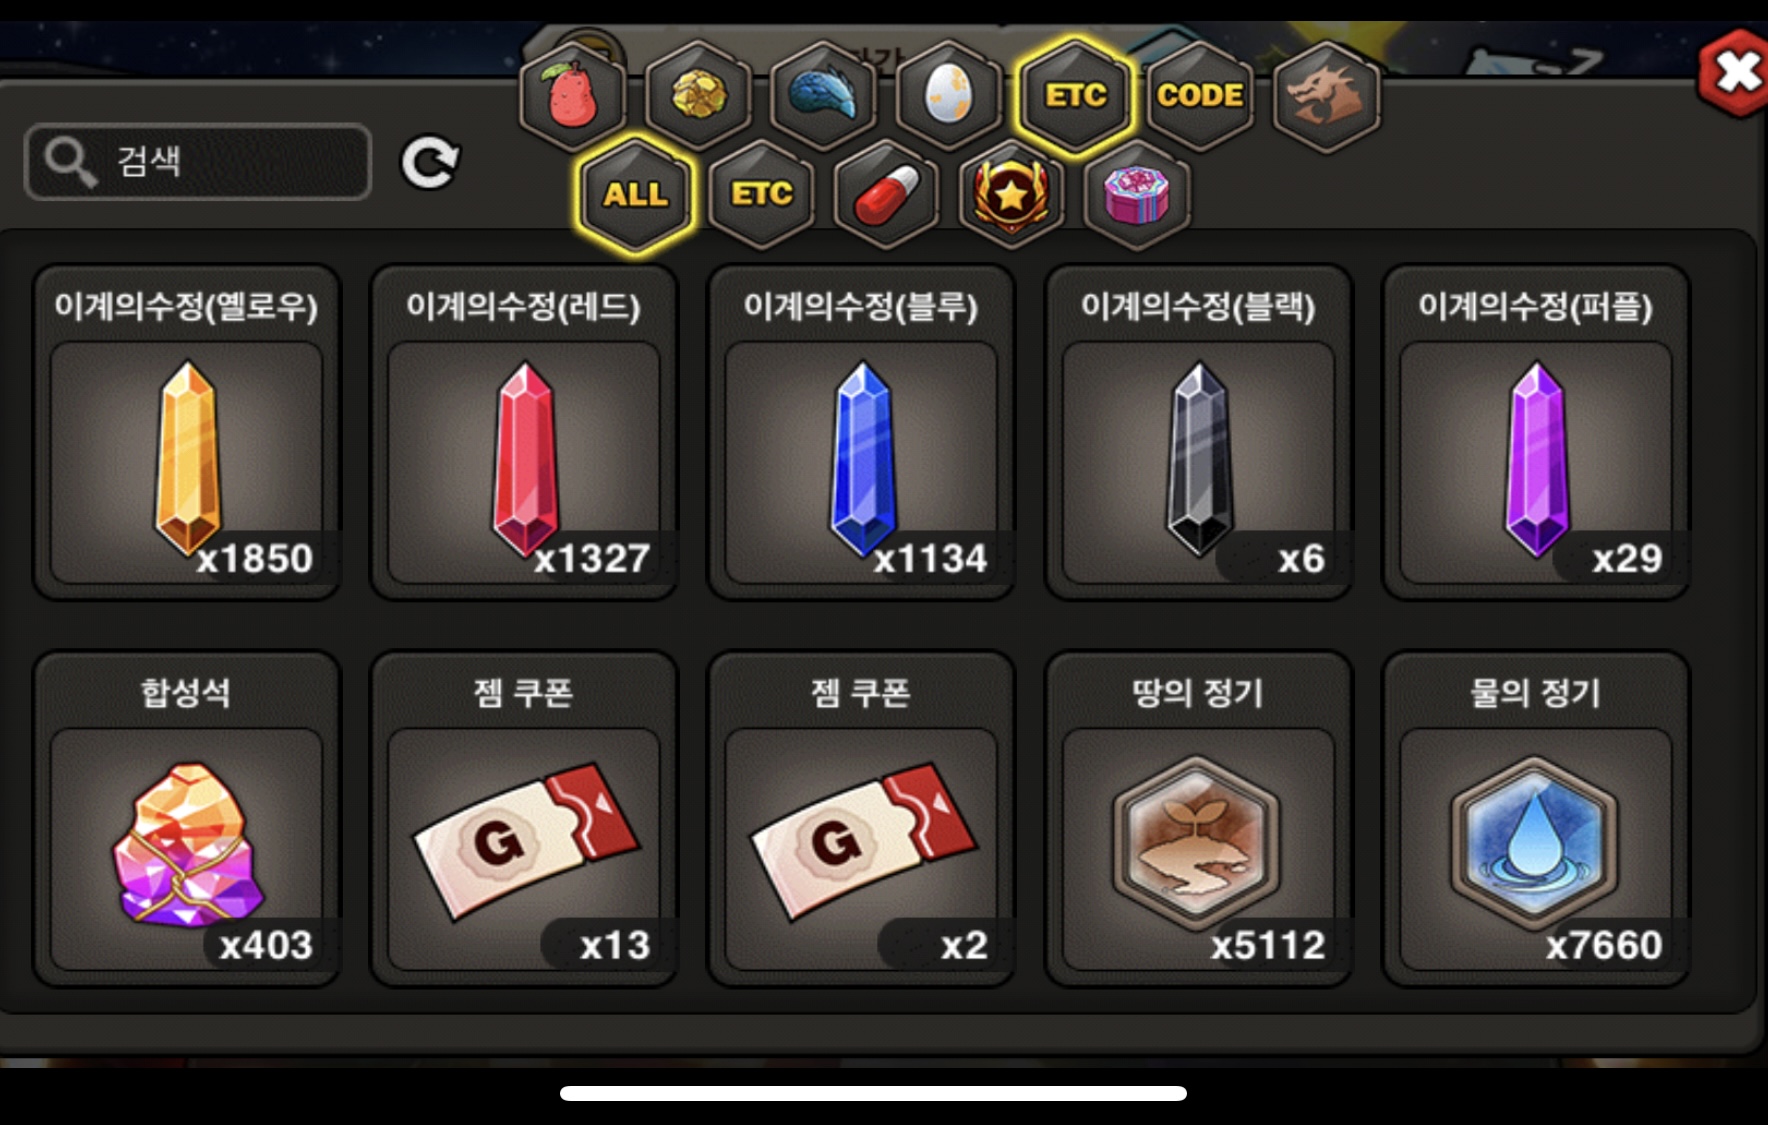The image size is (1768, 1125).
Task: Select the fruit food category tab
Action: (x=573, y=96)
